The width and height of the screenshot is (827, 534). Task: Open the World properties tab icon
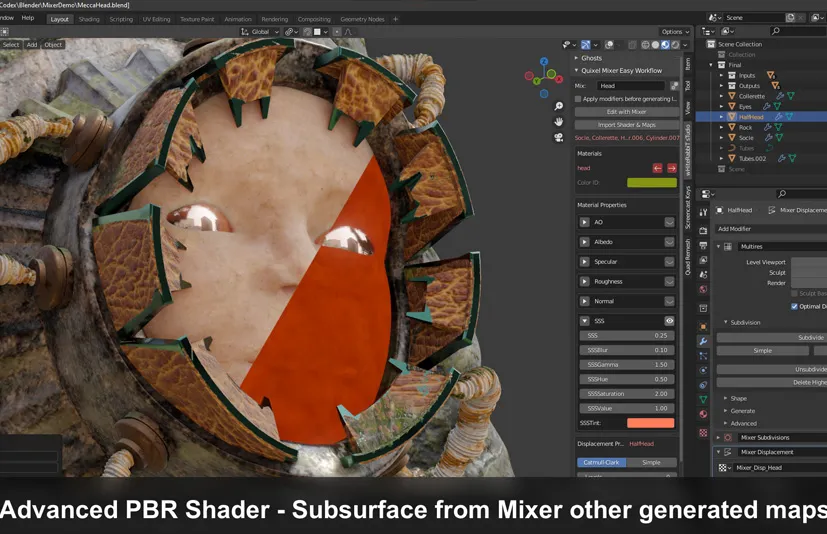point(703,289)
